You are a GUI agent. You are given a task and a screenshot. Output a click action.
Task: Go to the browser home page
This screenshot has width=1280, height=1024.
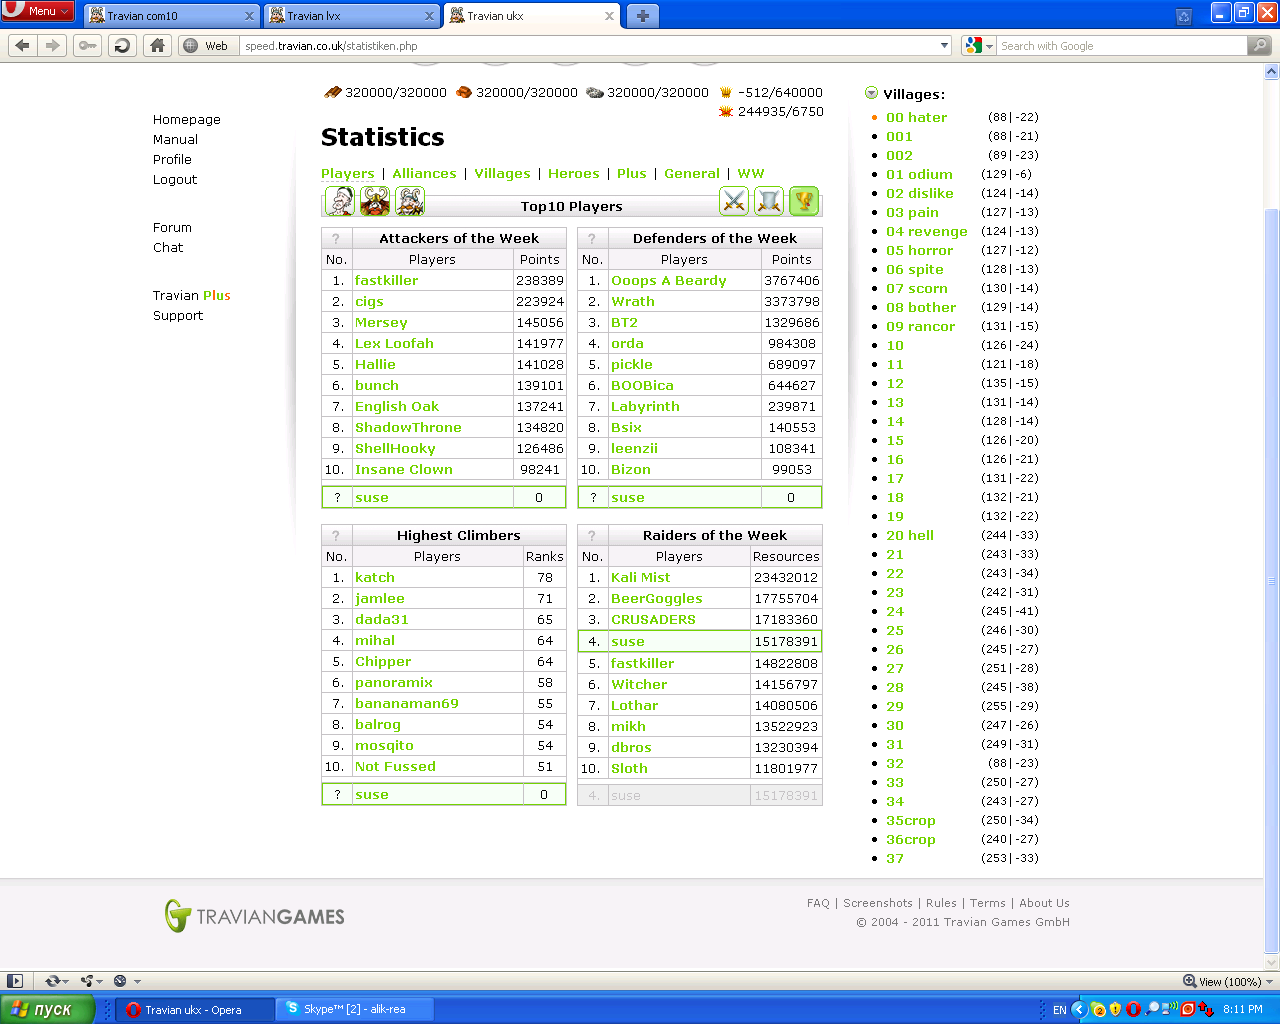pyautogui.click(x=157, y=45)
